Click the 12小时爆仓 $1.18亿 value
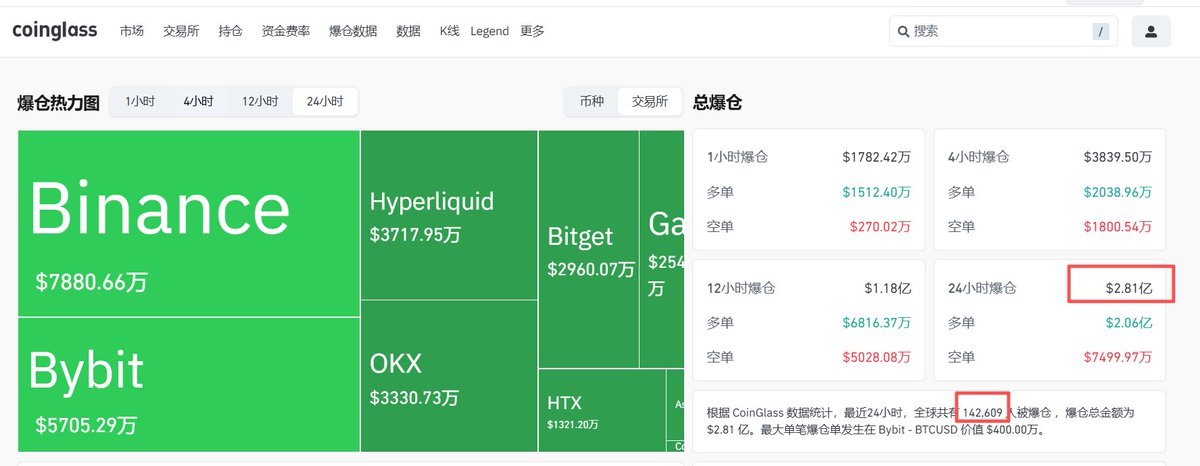The image size is (1200, 466). click(x=888, y=288)
